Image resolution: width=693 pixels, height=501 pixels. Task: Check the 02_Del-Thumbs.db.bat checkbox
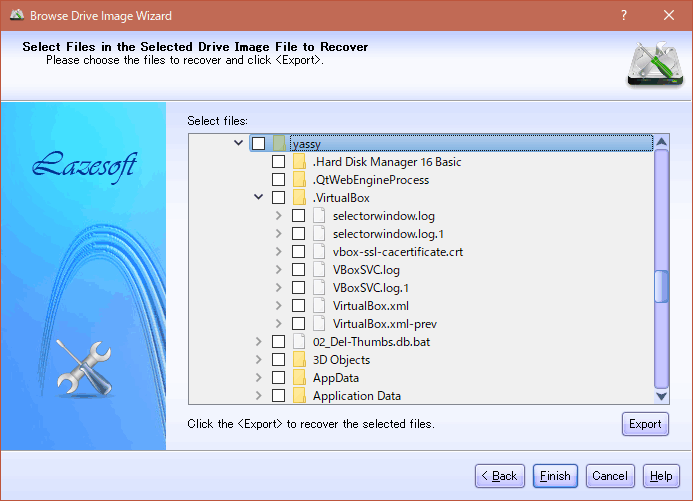point(278,342)
